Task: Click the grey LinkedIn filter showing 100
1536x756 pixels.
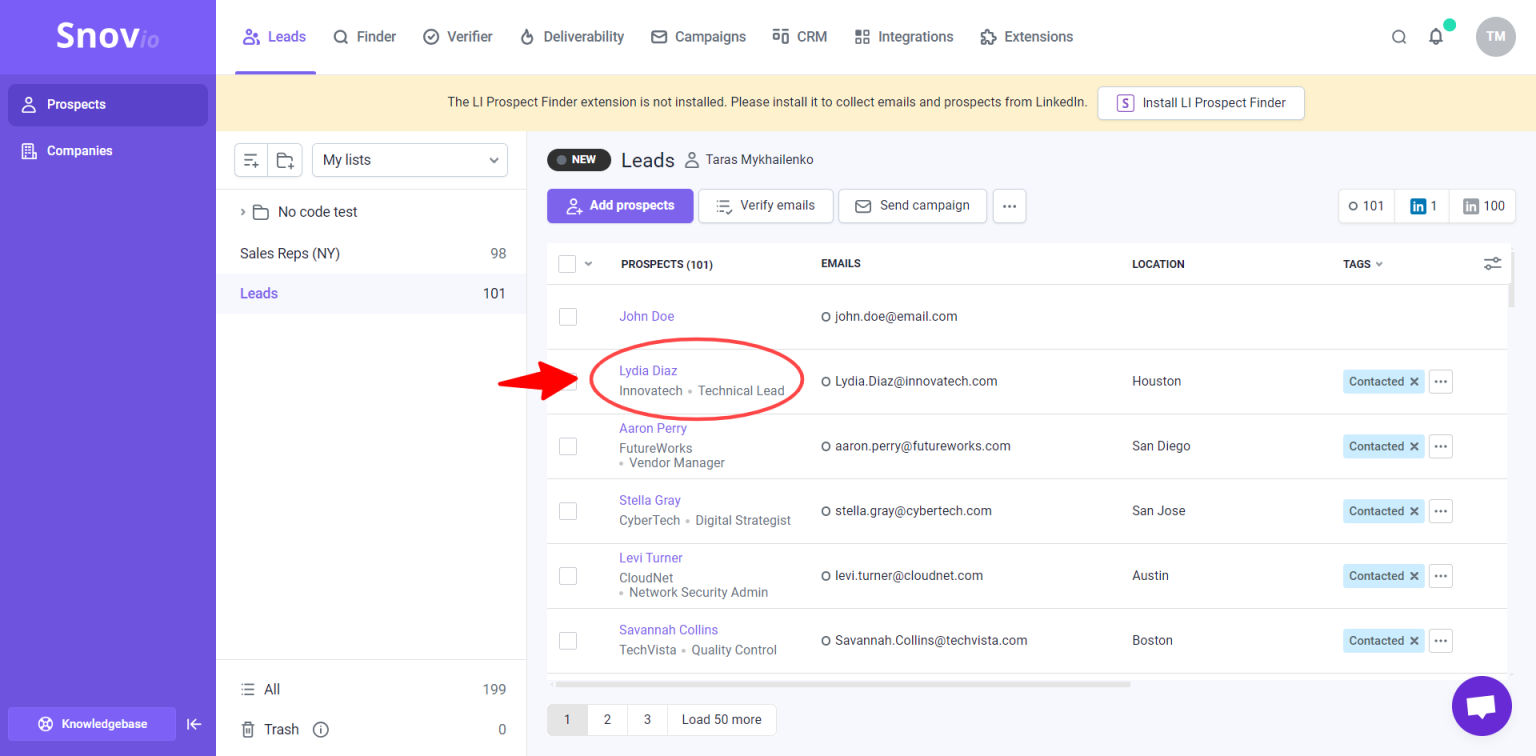Action: click(x=1483, y=206)
